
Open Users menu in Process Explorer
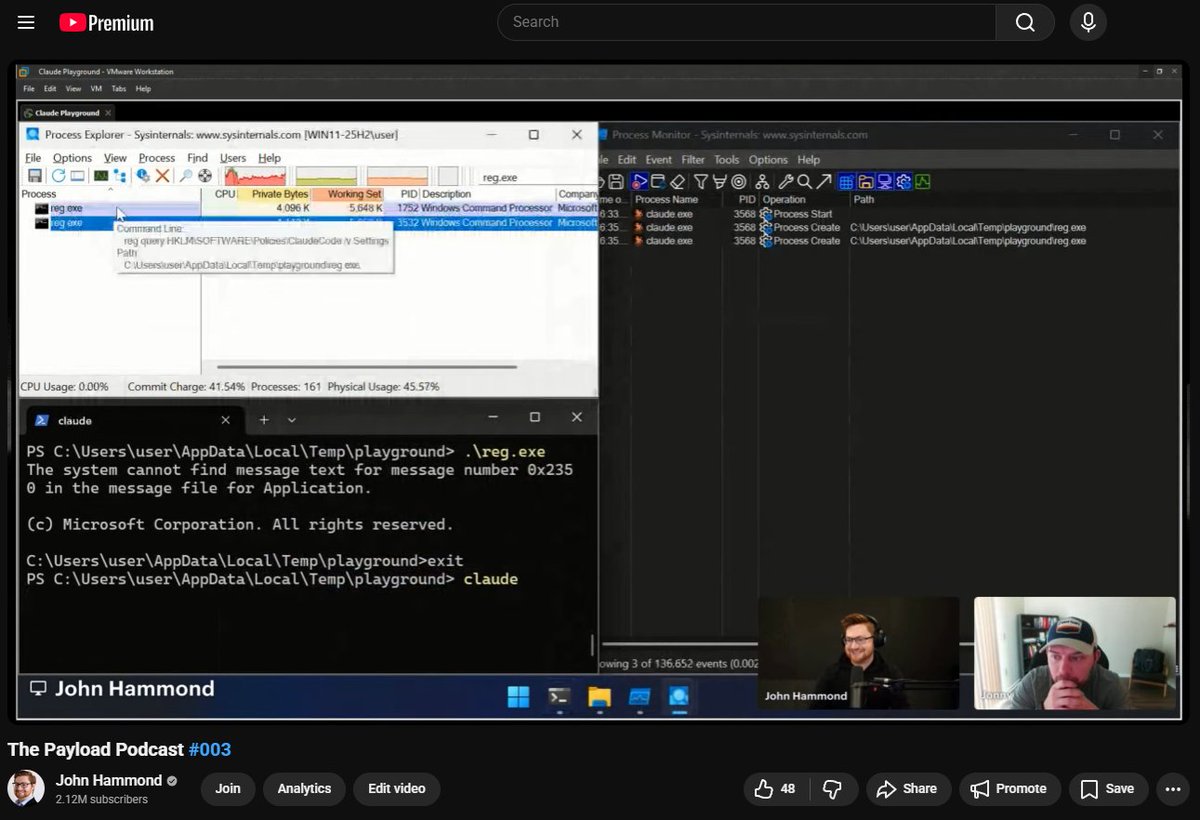pos(233,158)
